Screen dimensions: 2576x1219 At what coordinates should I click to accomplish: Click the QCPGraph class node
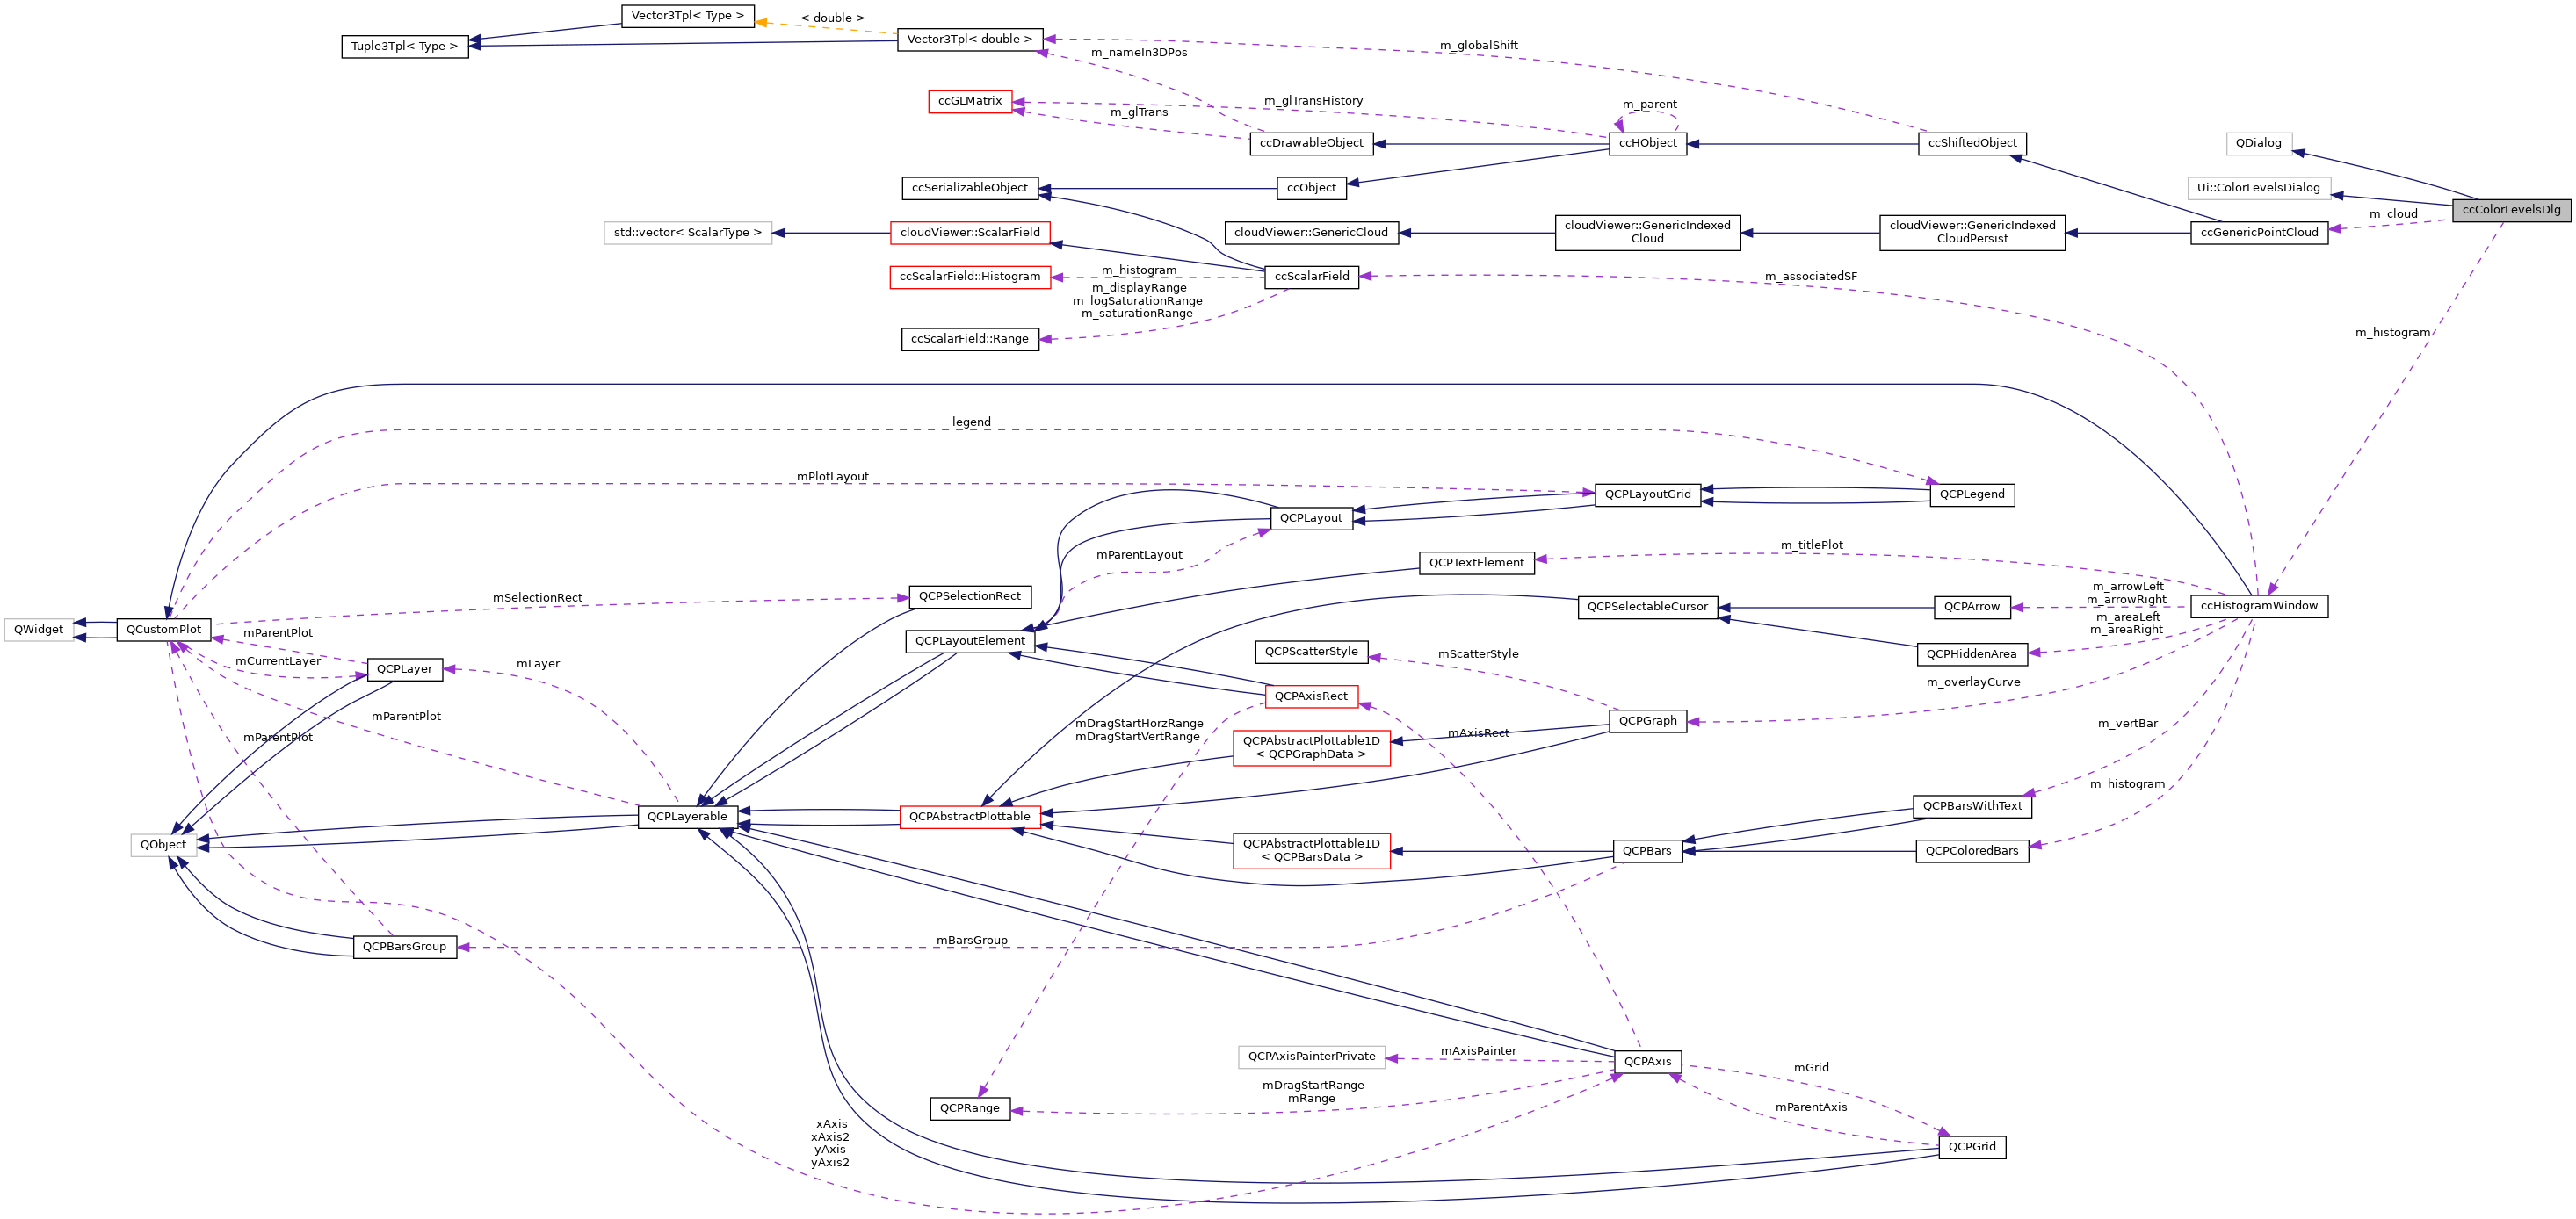pyautogui.click(x=1650, y=719)
